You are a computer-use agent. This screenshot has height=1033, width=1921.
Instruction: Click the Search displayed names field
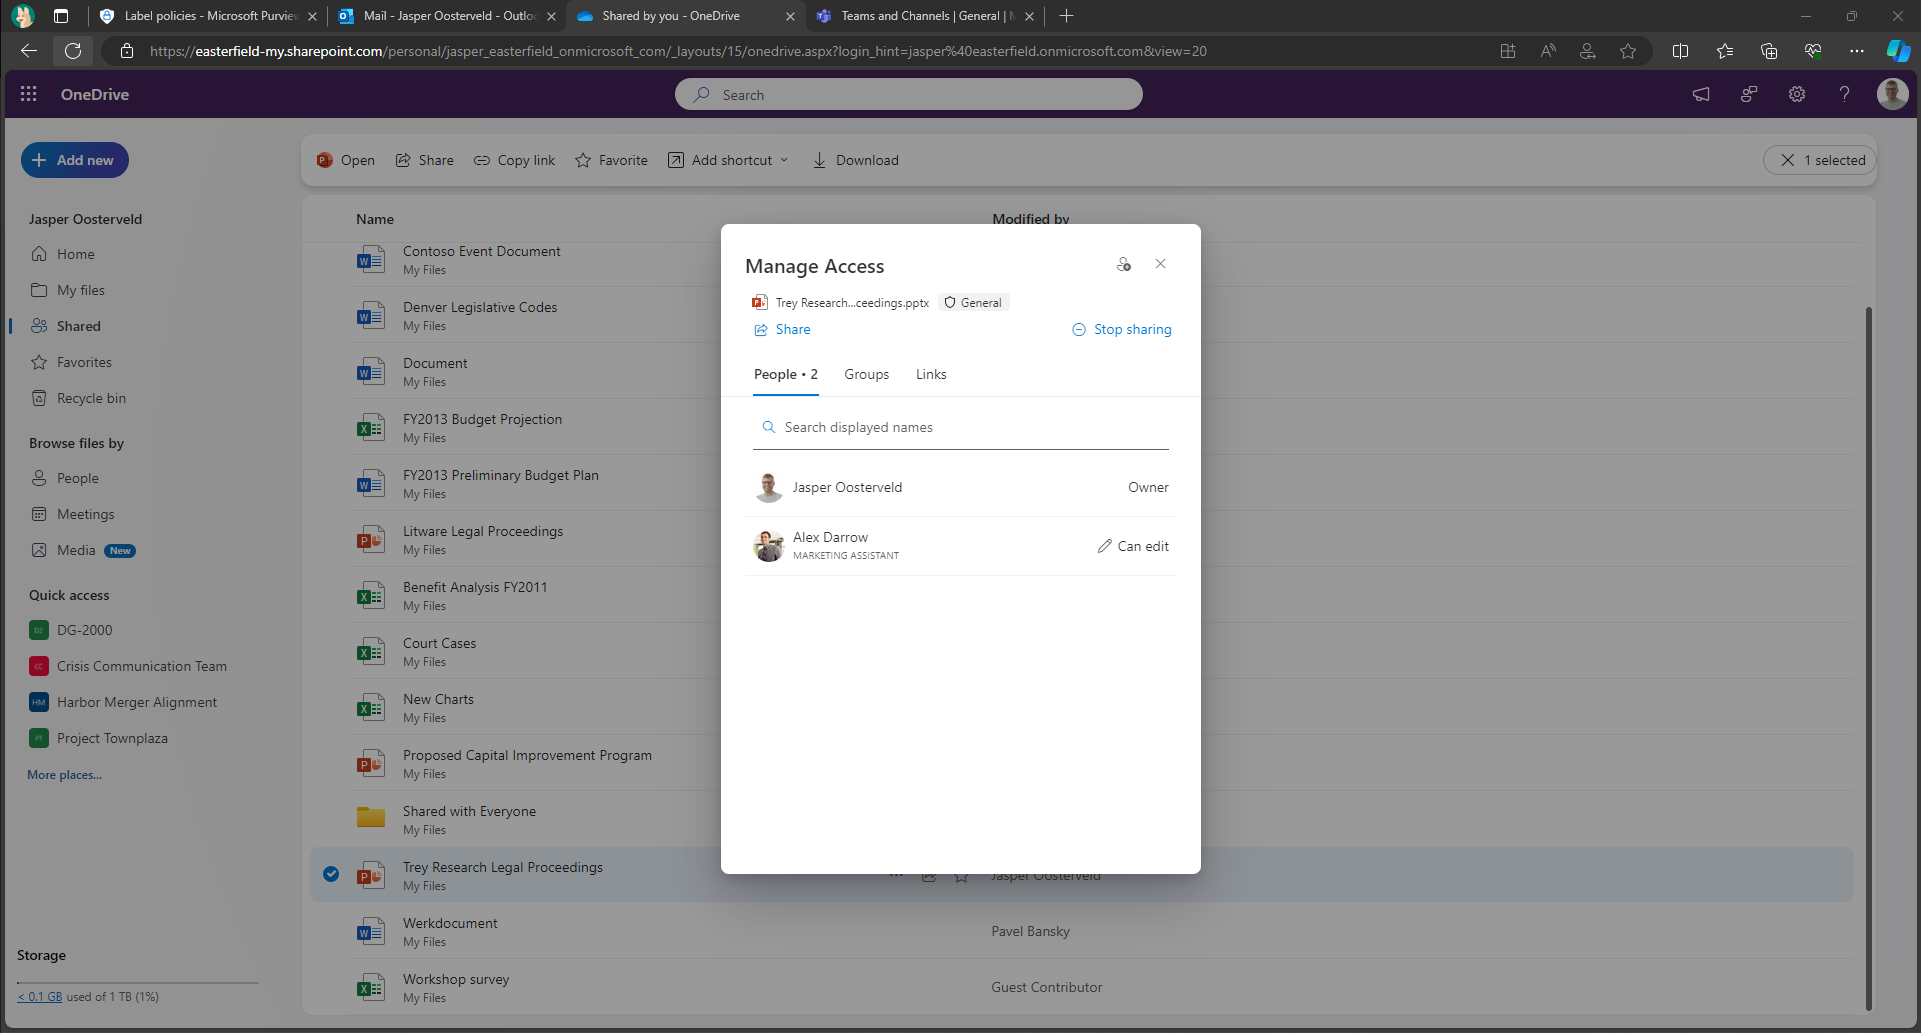click(x=960, y=427)
